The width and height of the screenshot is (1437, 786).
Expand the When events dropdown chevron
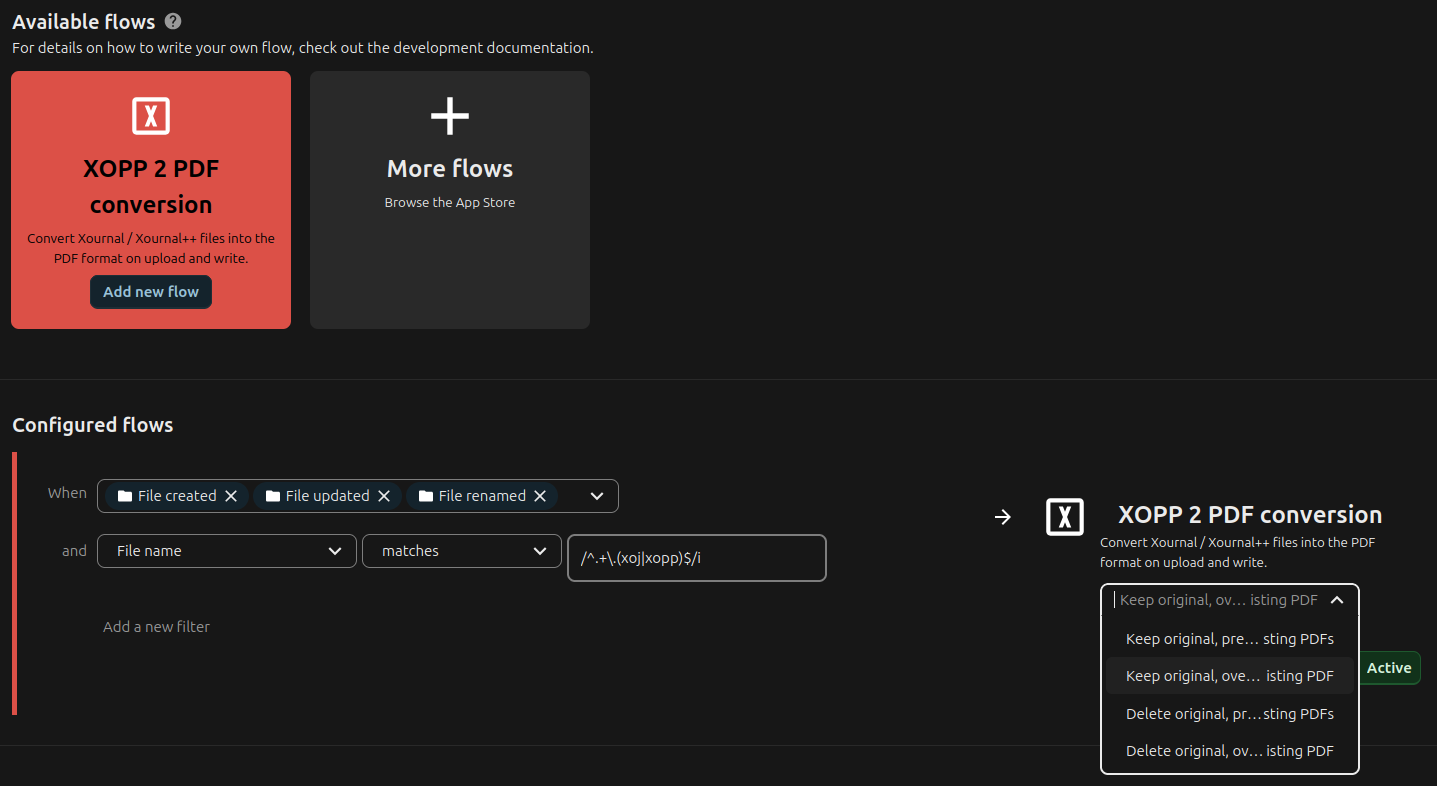pyautogui.click(x=597, y=496)
